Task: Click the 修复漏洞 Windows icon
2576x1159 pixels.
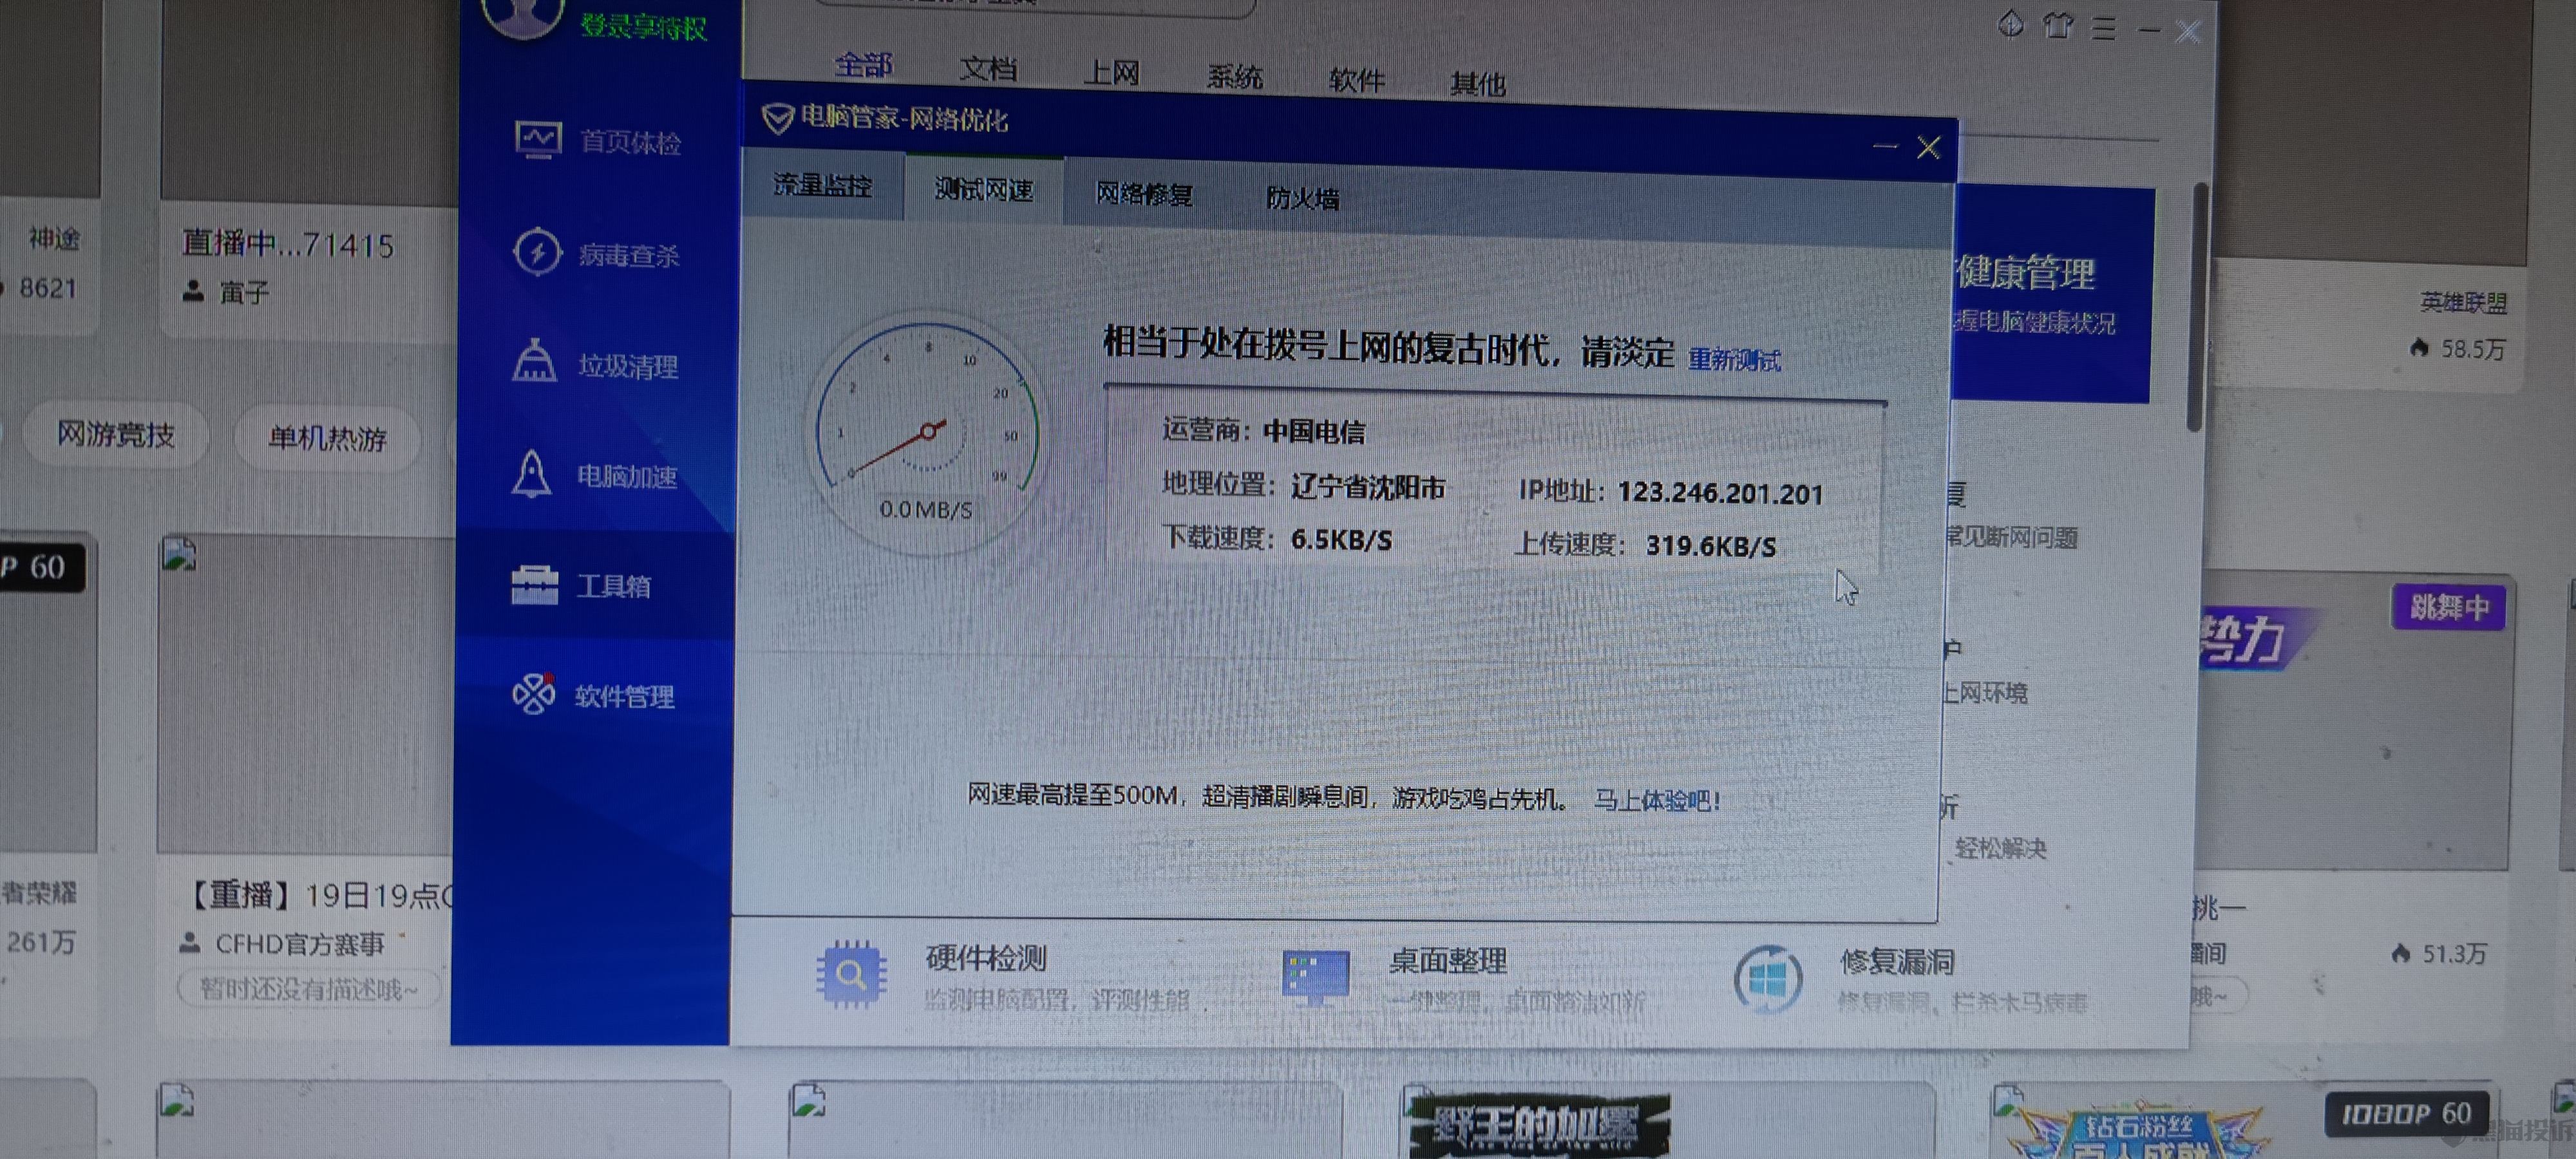Action: [x=1767, y=979]
